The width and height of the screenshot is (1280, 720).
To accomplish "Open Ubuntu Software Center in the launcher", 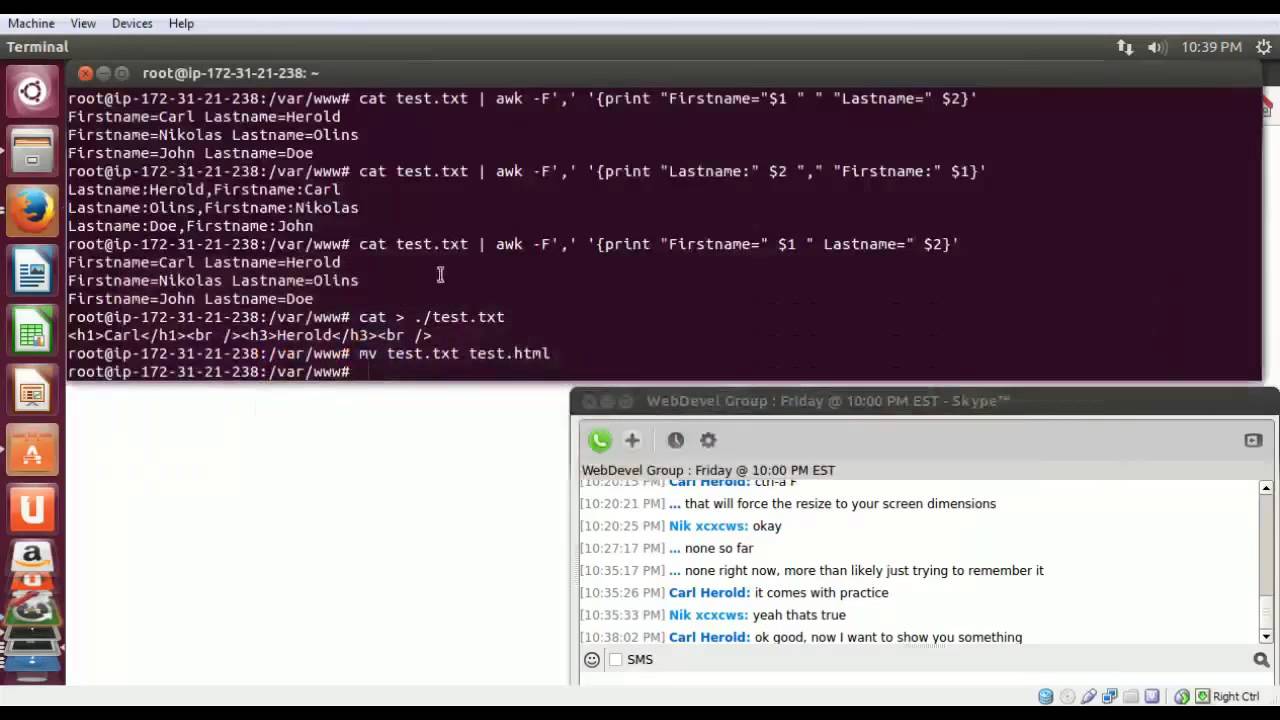I will pyautogui.click(x=32, y=451).
